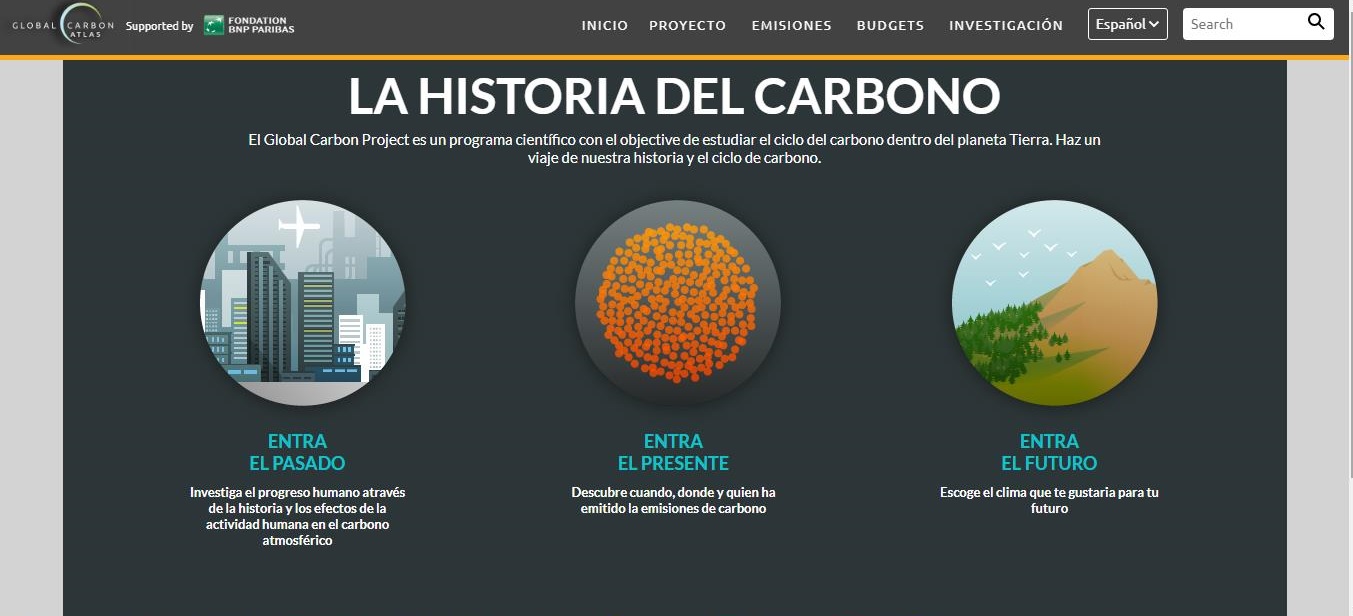The image size is (1353, 616).
Task: Open the INVESTIGACIÓN menu
Action: 1006,26
